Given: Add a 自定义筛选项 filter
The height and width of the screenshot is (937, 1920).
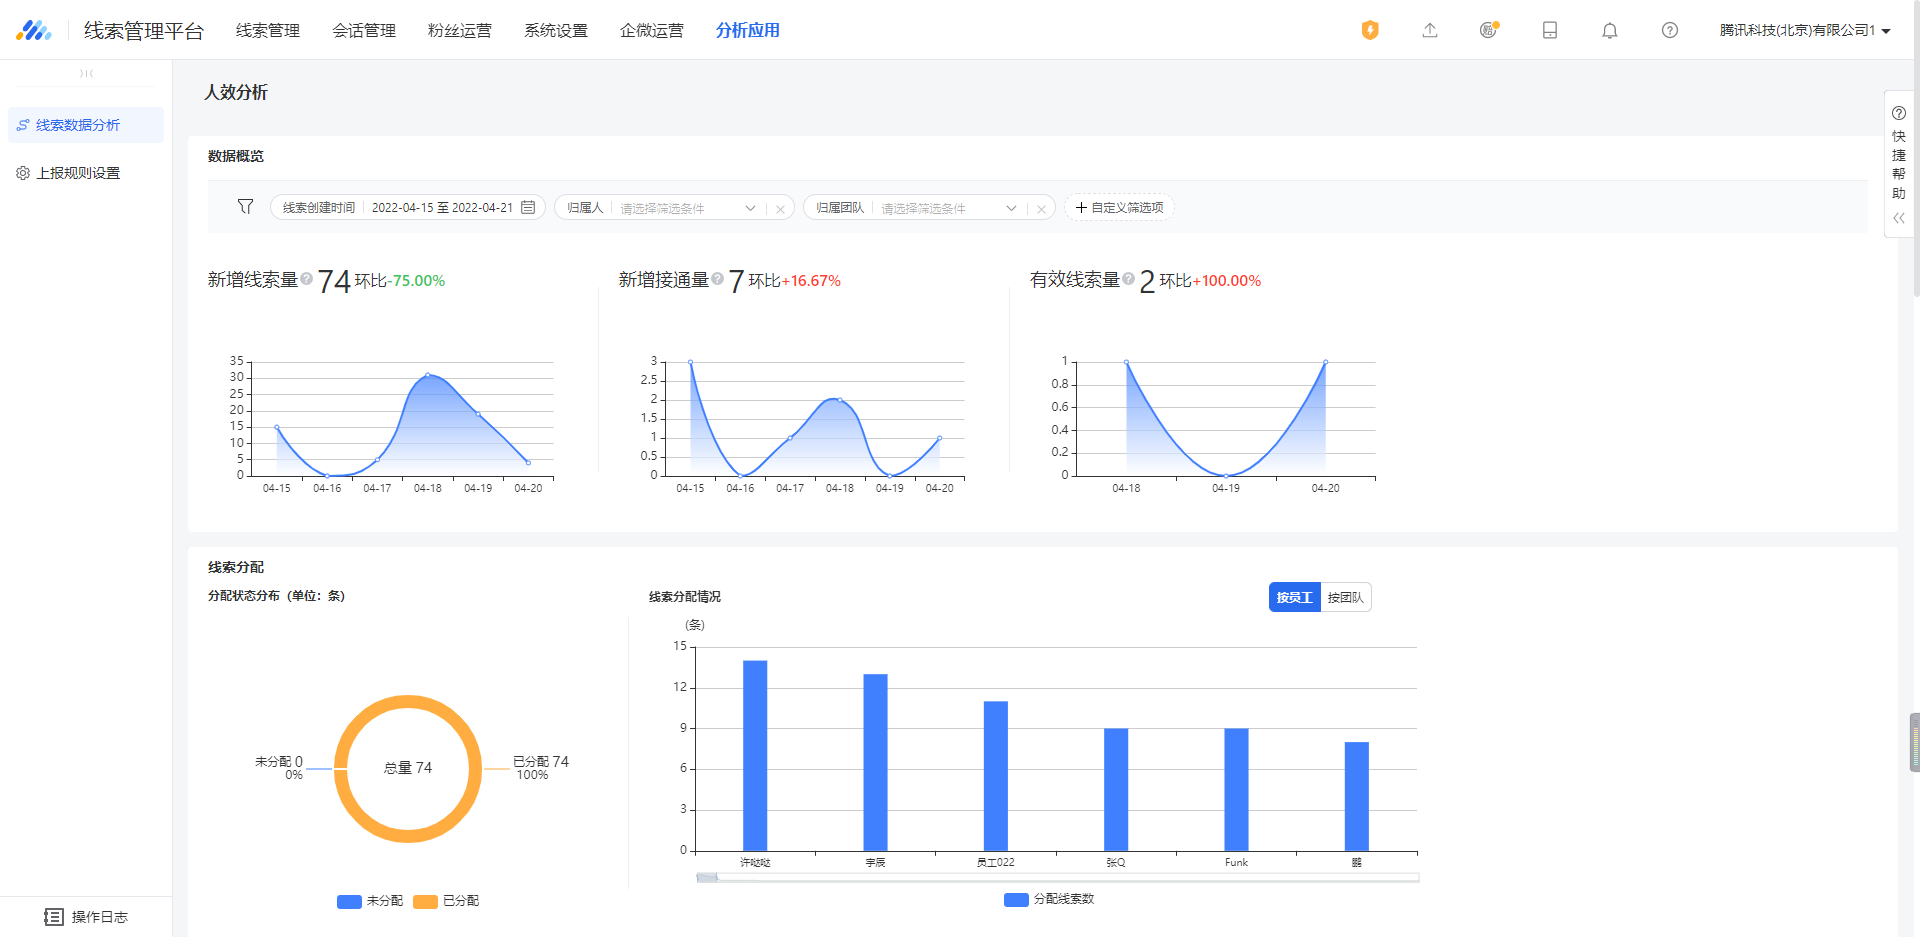Looking at the screenshot, I should pos(1119,208).
